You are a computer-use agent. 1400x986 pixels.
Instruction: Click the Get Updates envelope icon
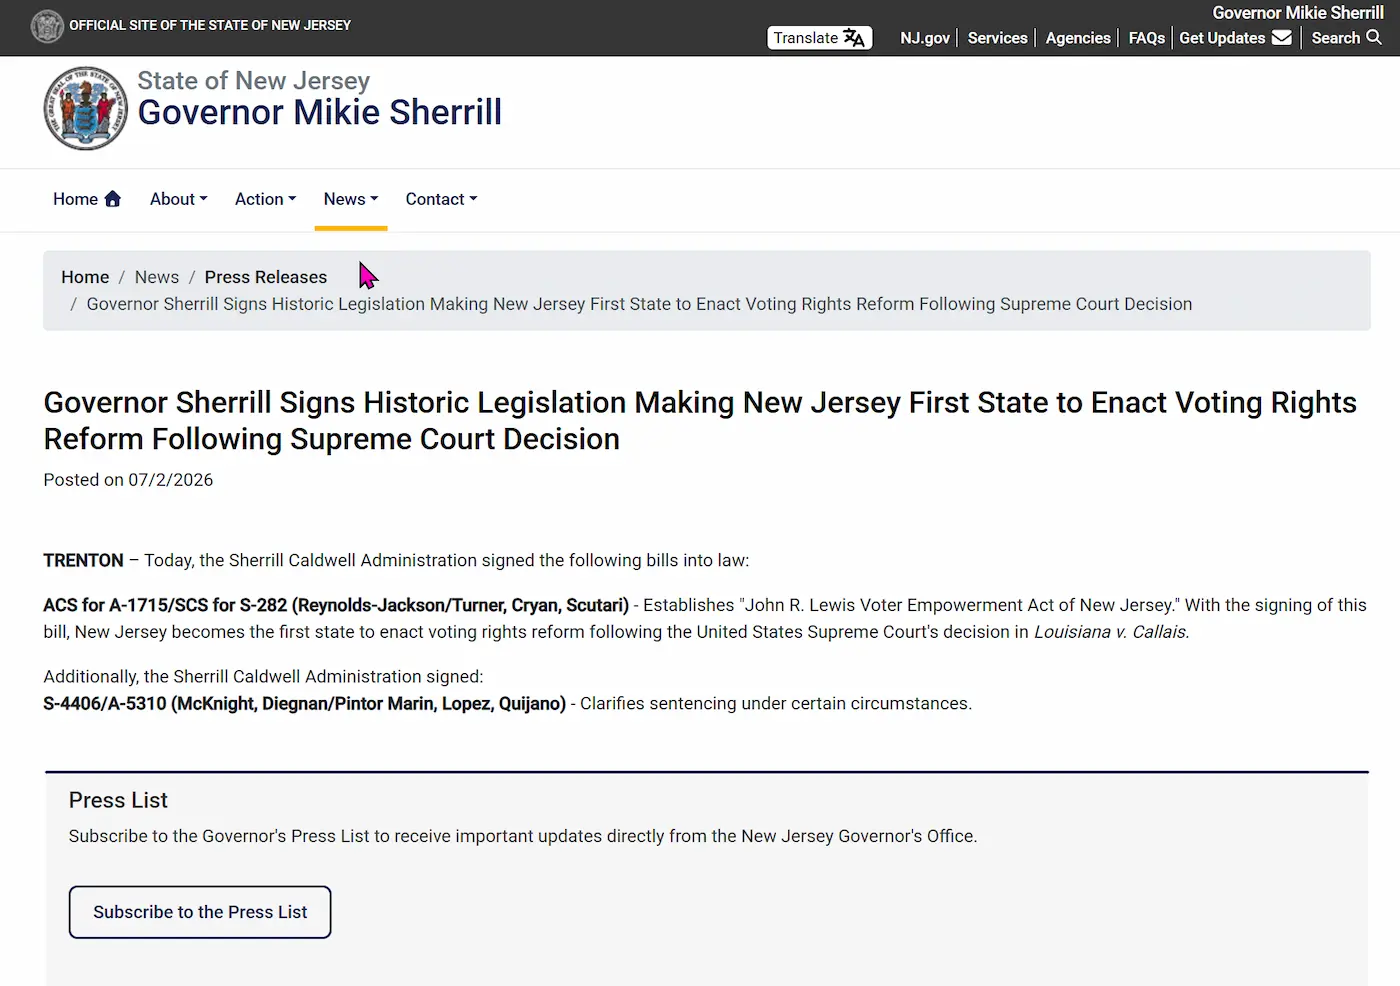coord(1281,38)
